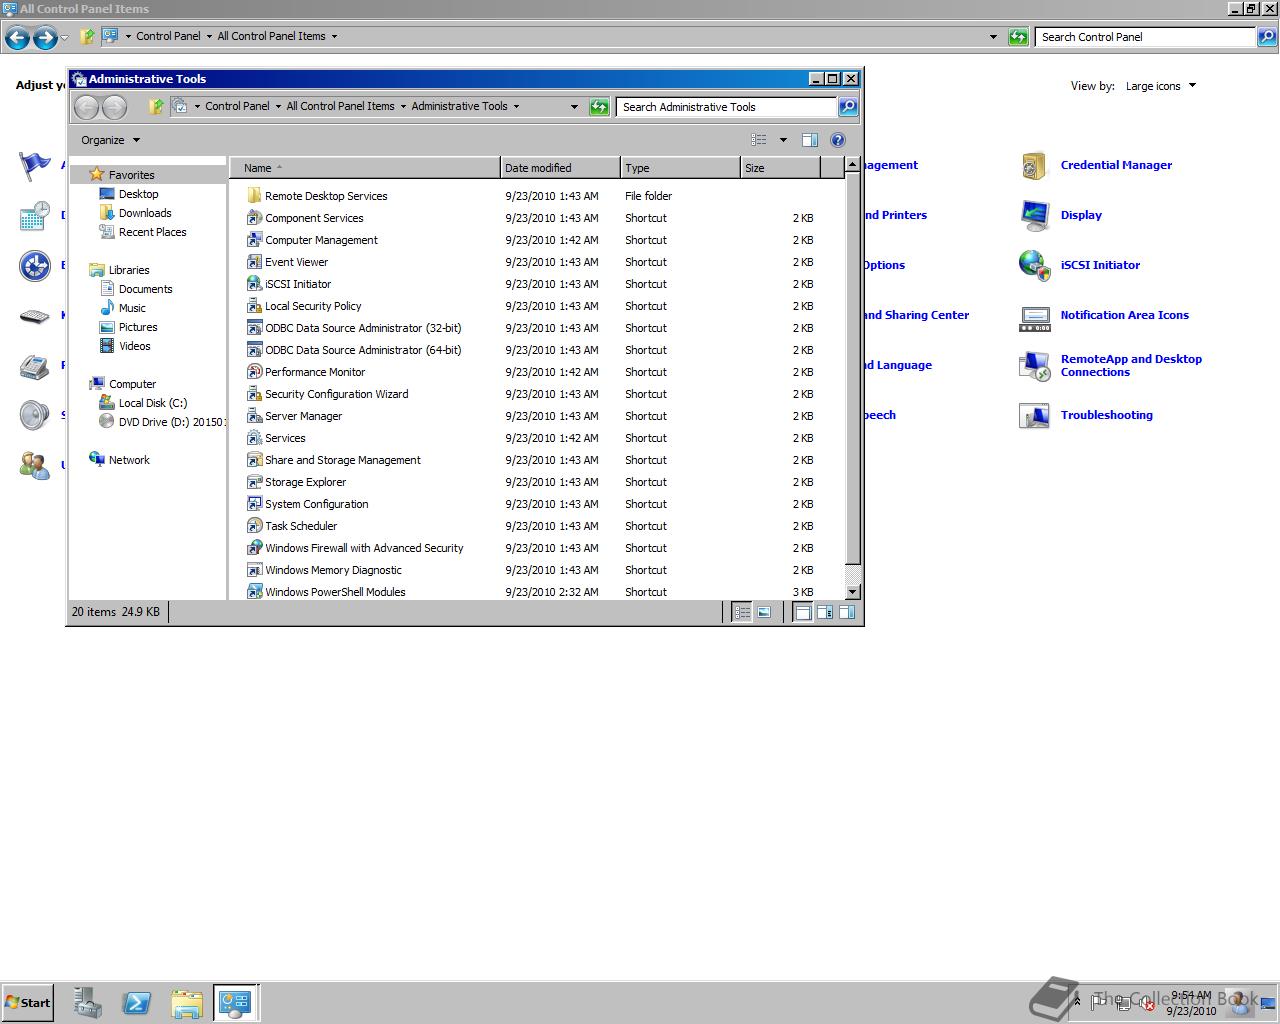Open recent pages dropdown beside Control Panel forward button
1280x1024 pixels.
[x=64, y=38]
